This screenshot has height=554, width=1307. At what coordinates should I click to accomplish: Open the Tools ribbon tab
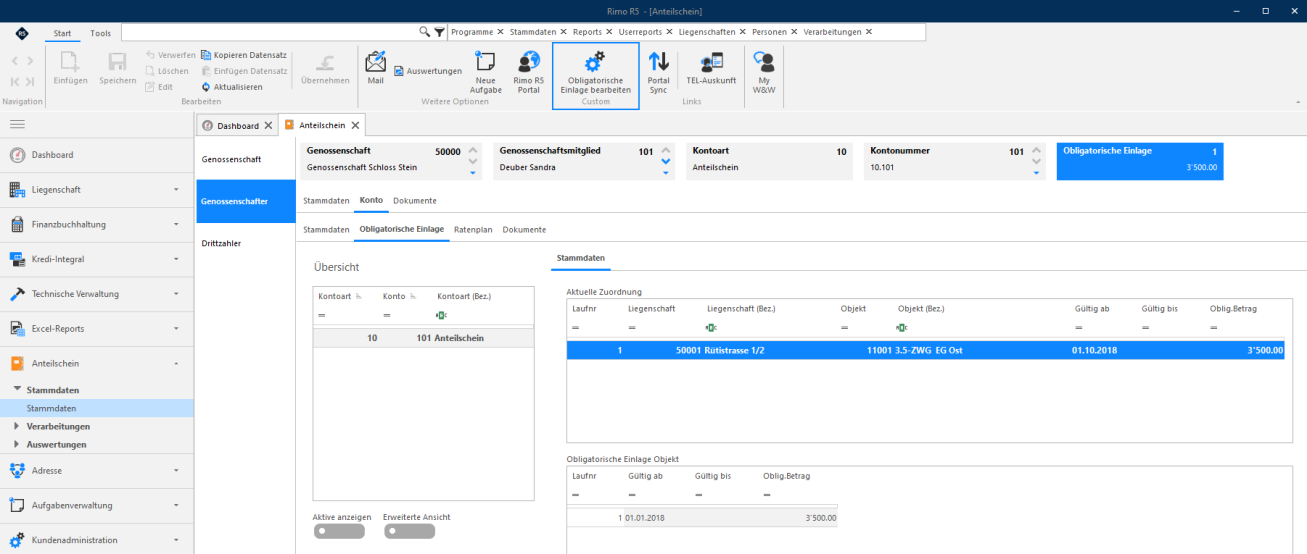tap(101, 33)
